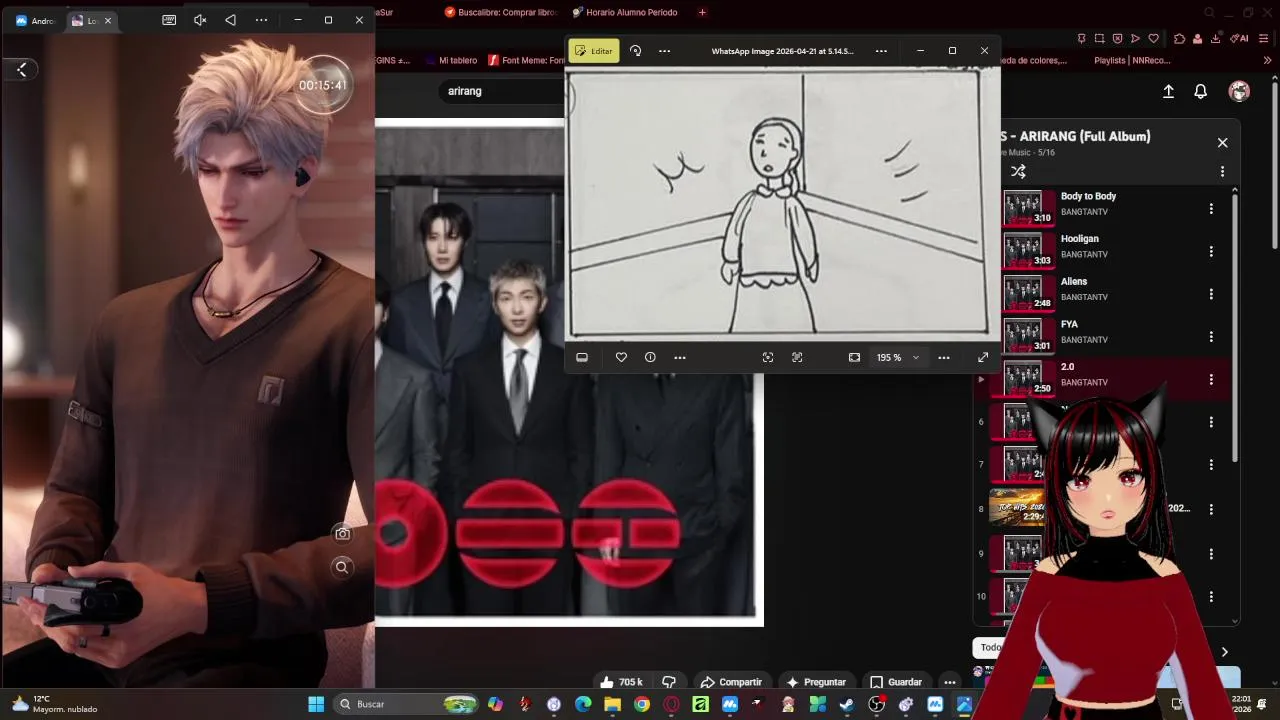Open options for Body to Body track
This screenshot has height=720, width=1280.
point(1211,209)
